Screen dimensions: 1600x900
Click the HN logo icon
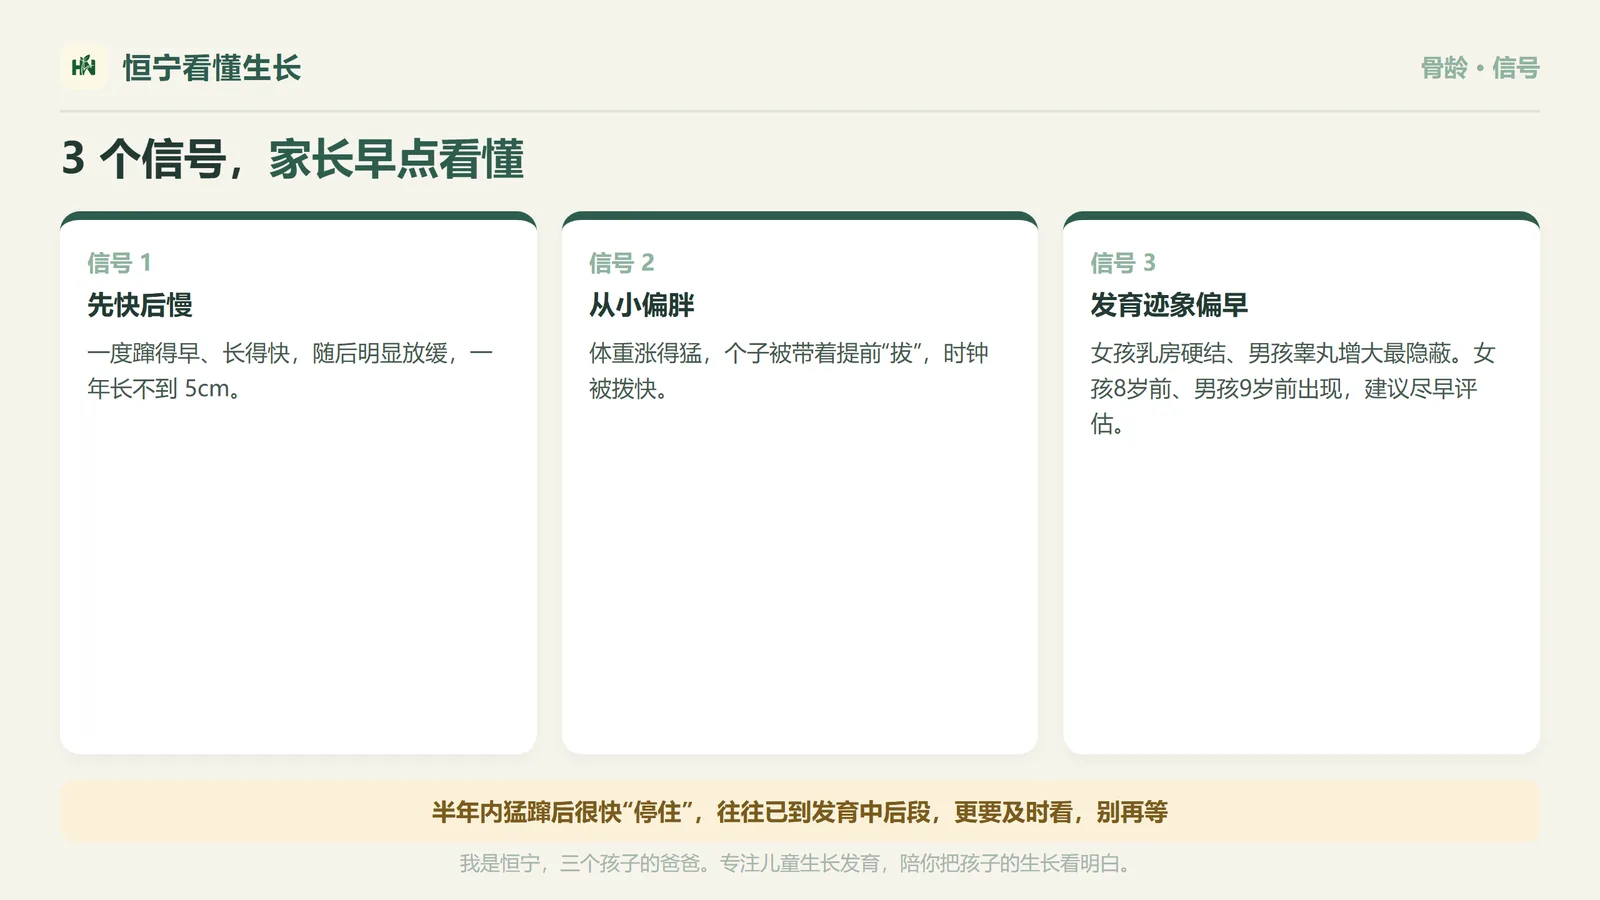(84, 67)
